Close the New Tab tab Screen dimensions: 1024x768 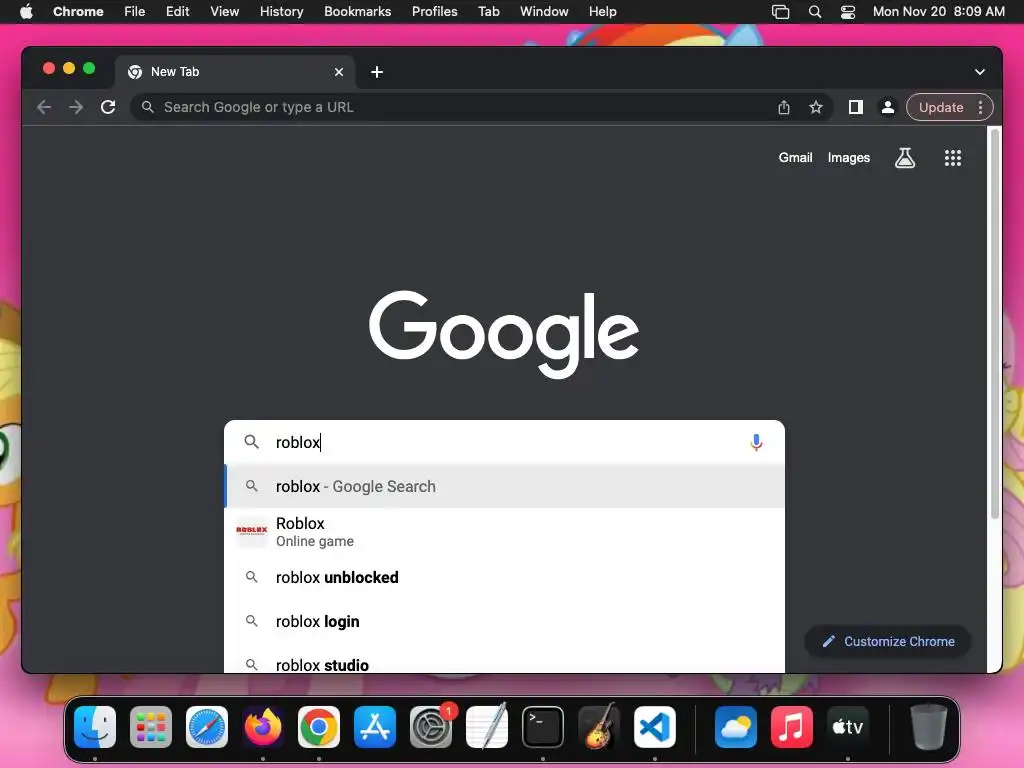[339, 72]
